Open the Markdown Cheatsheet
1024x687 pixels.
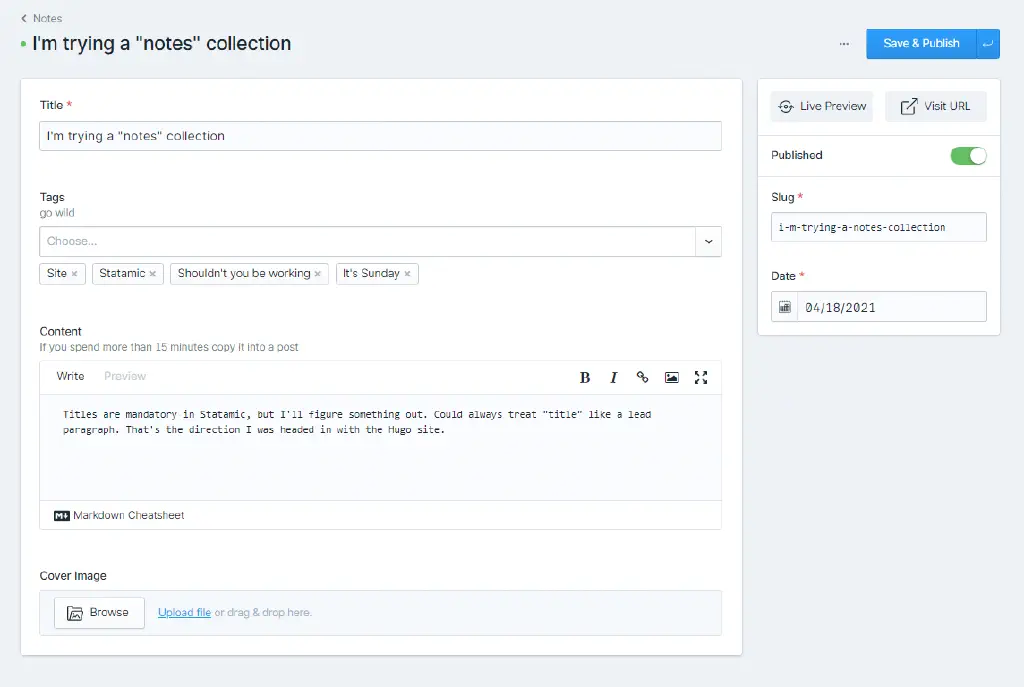click(x=119, y=515)
